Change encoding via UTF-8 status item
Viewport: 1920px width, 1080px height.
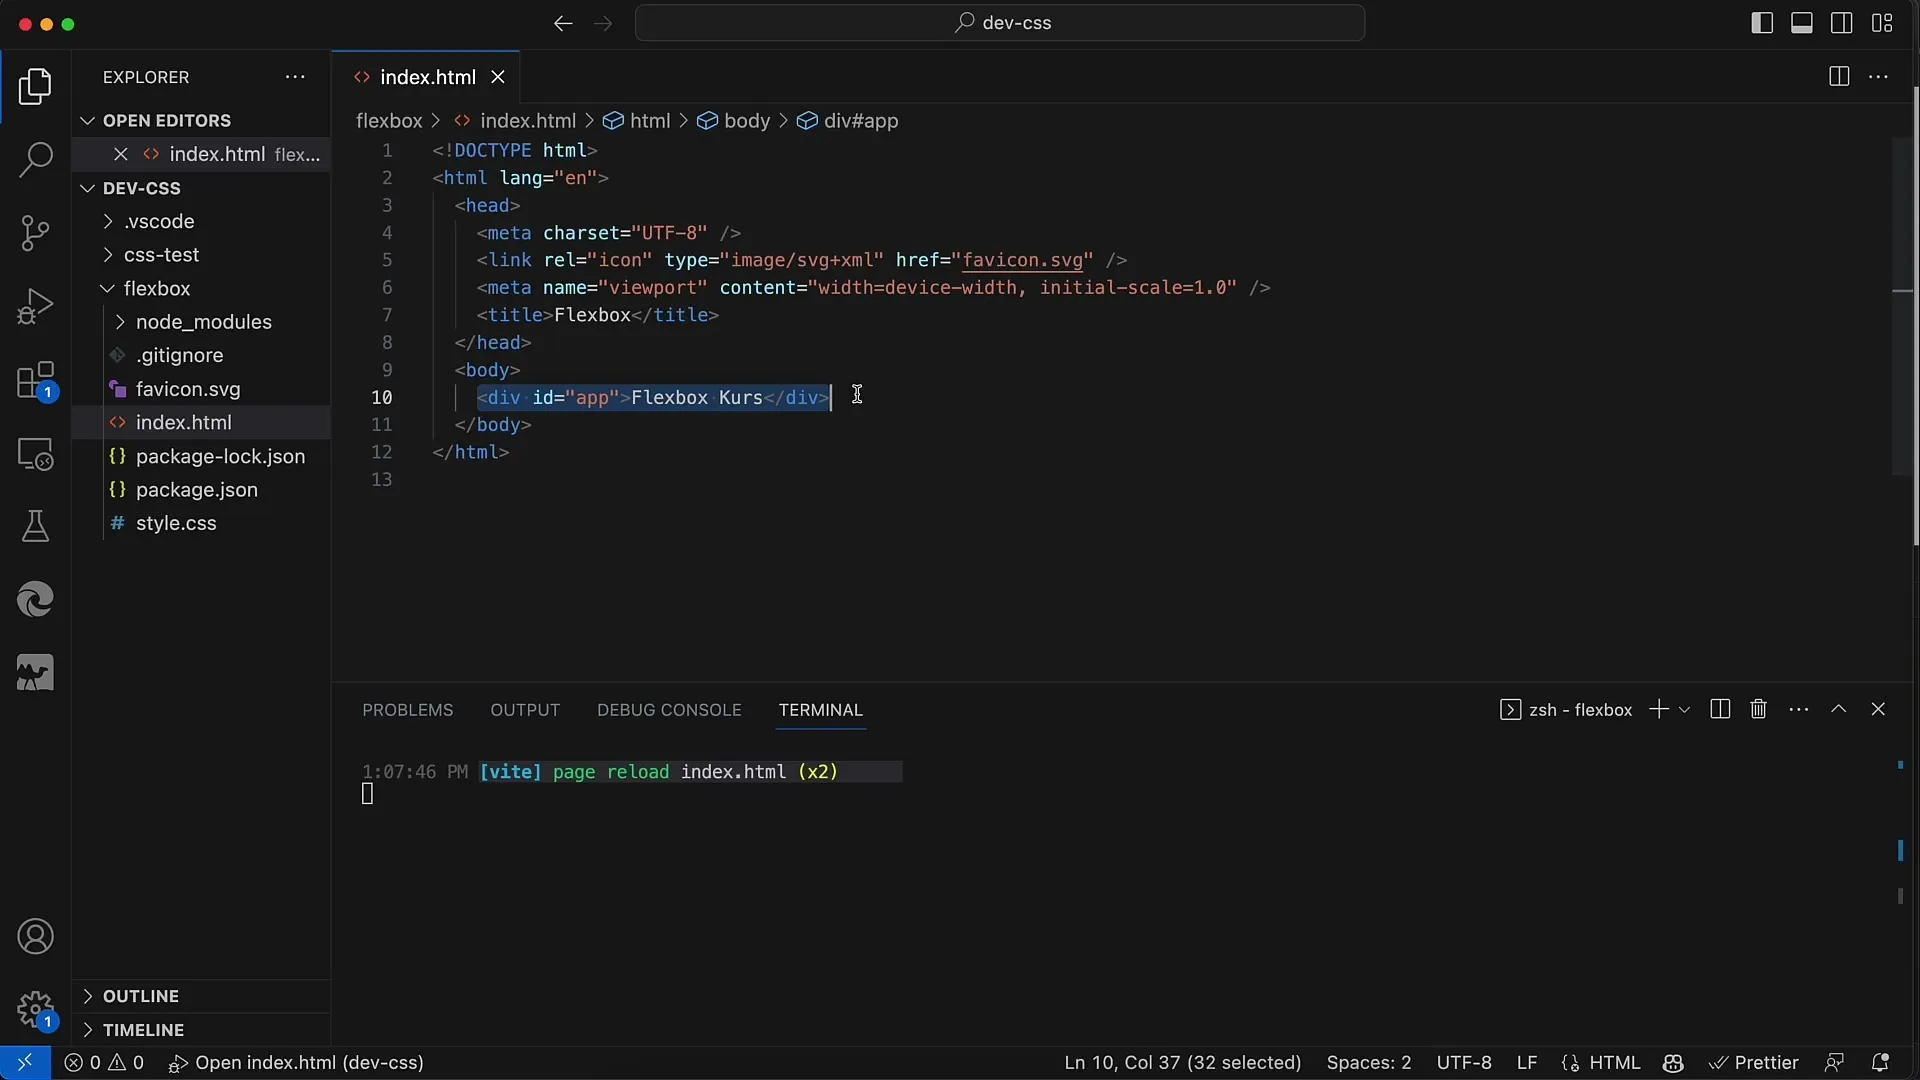pyautogui.click(x=1464, y=1062)
